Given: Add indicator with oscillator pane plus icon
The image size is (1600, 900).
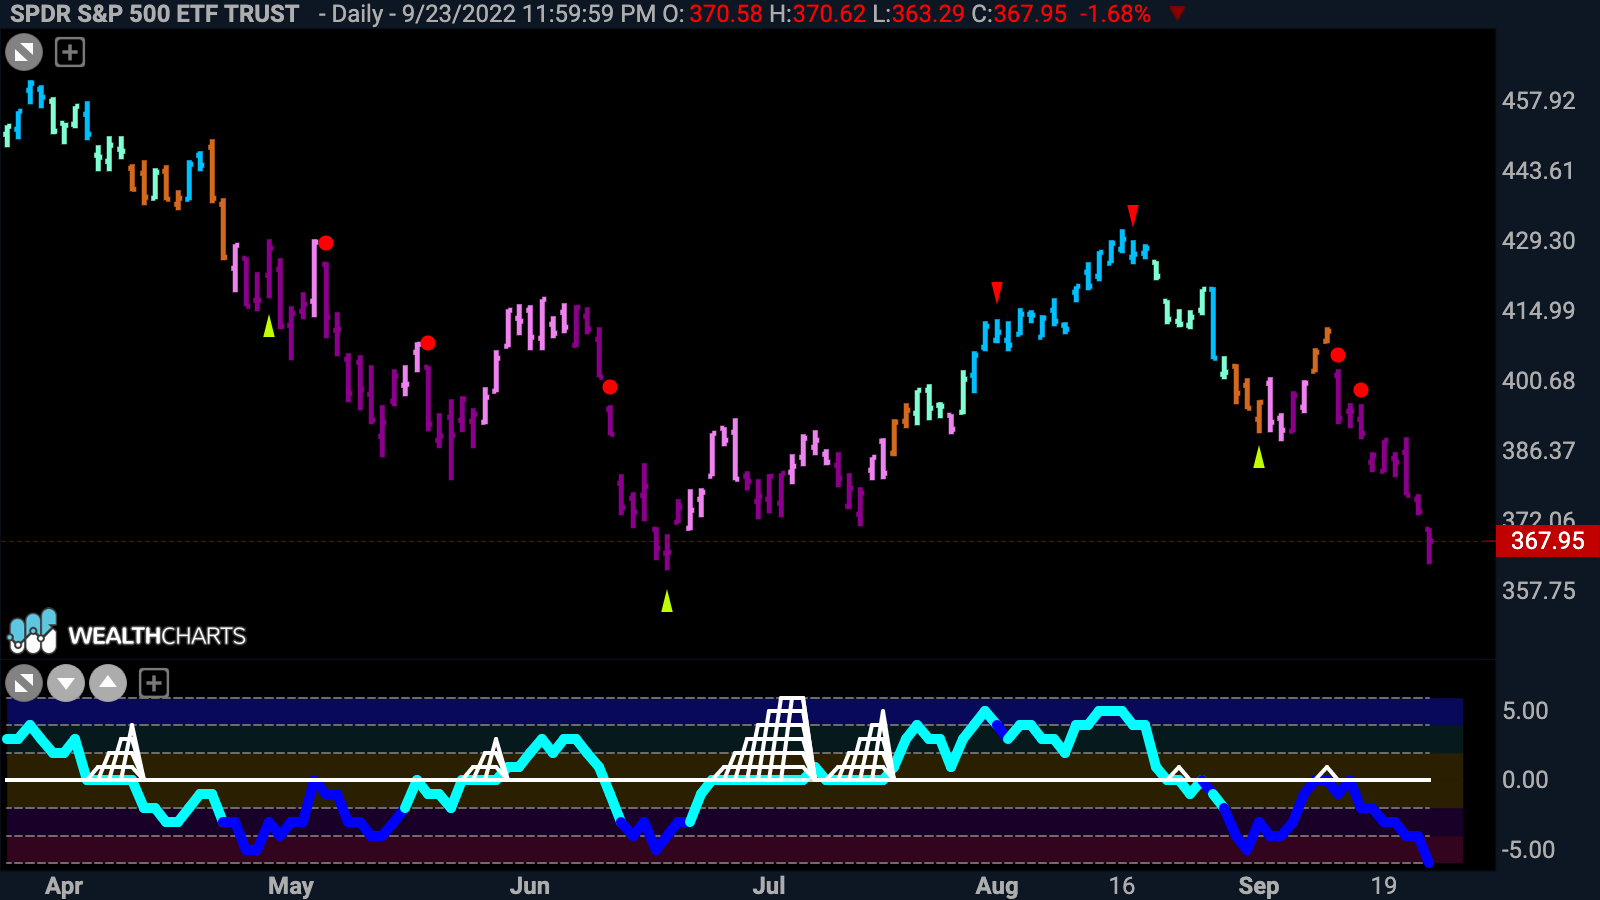Looking at the screenshot, I should [x=153, y=684].
